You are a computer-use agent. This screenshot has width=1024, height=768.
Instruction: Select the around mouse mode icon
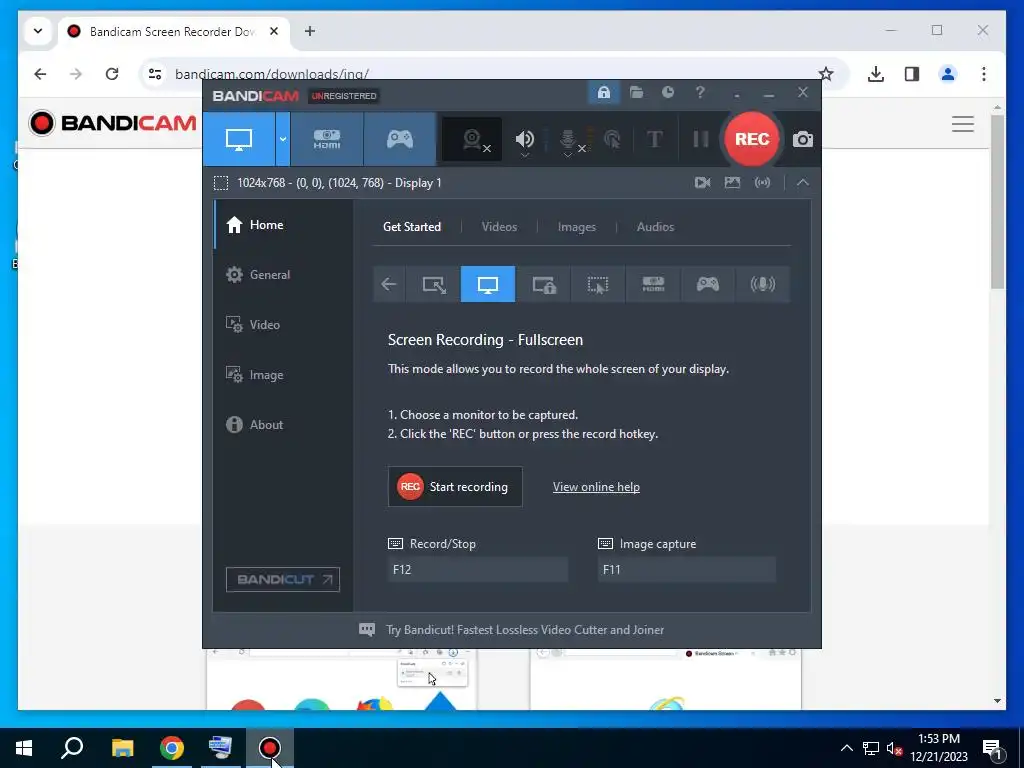[x=598, y=284]
